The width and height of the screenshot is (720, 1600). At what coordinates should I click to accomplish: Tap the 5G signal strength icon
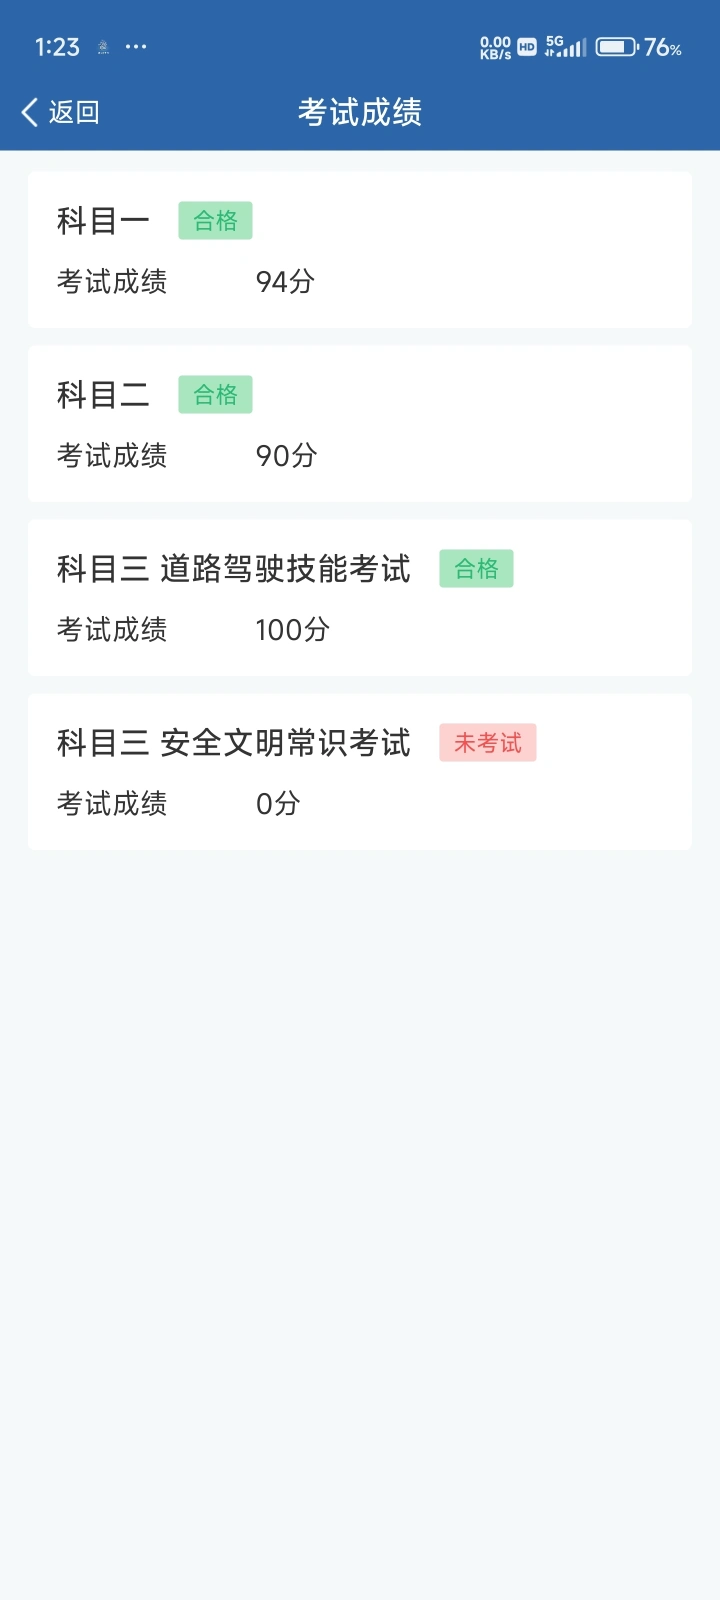(x=565, y=47)
